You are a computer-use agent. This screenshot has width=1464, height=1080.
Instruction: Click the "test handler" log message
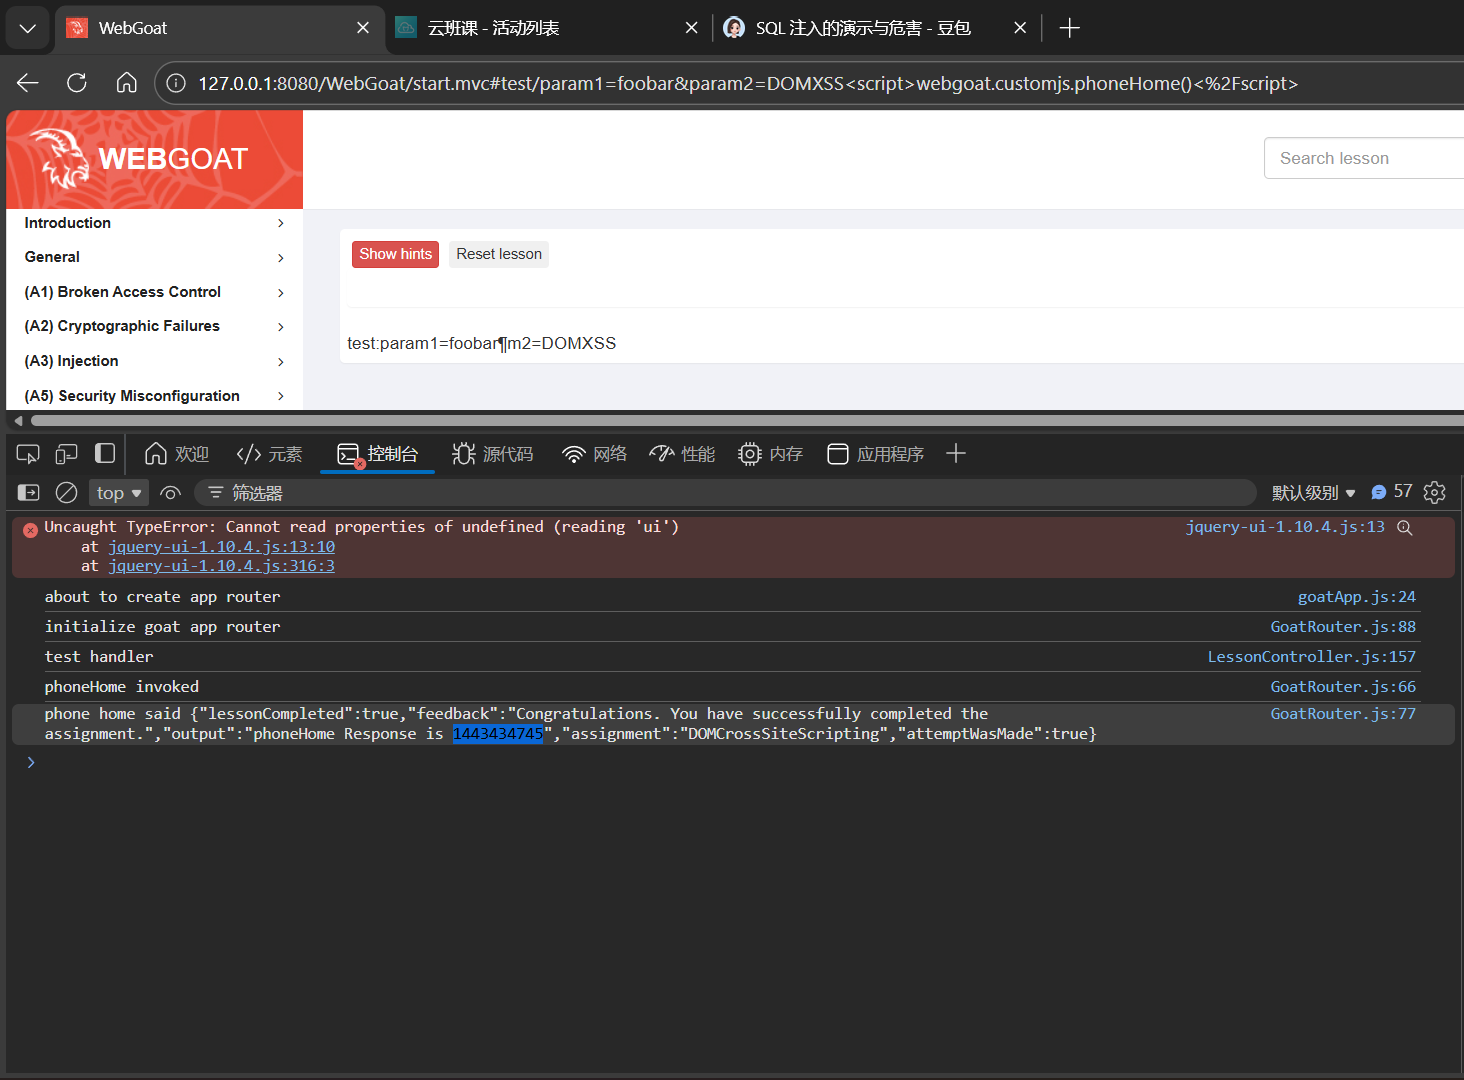coord(99,657)
